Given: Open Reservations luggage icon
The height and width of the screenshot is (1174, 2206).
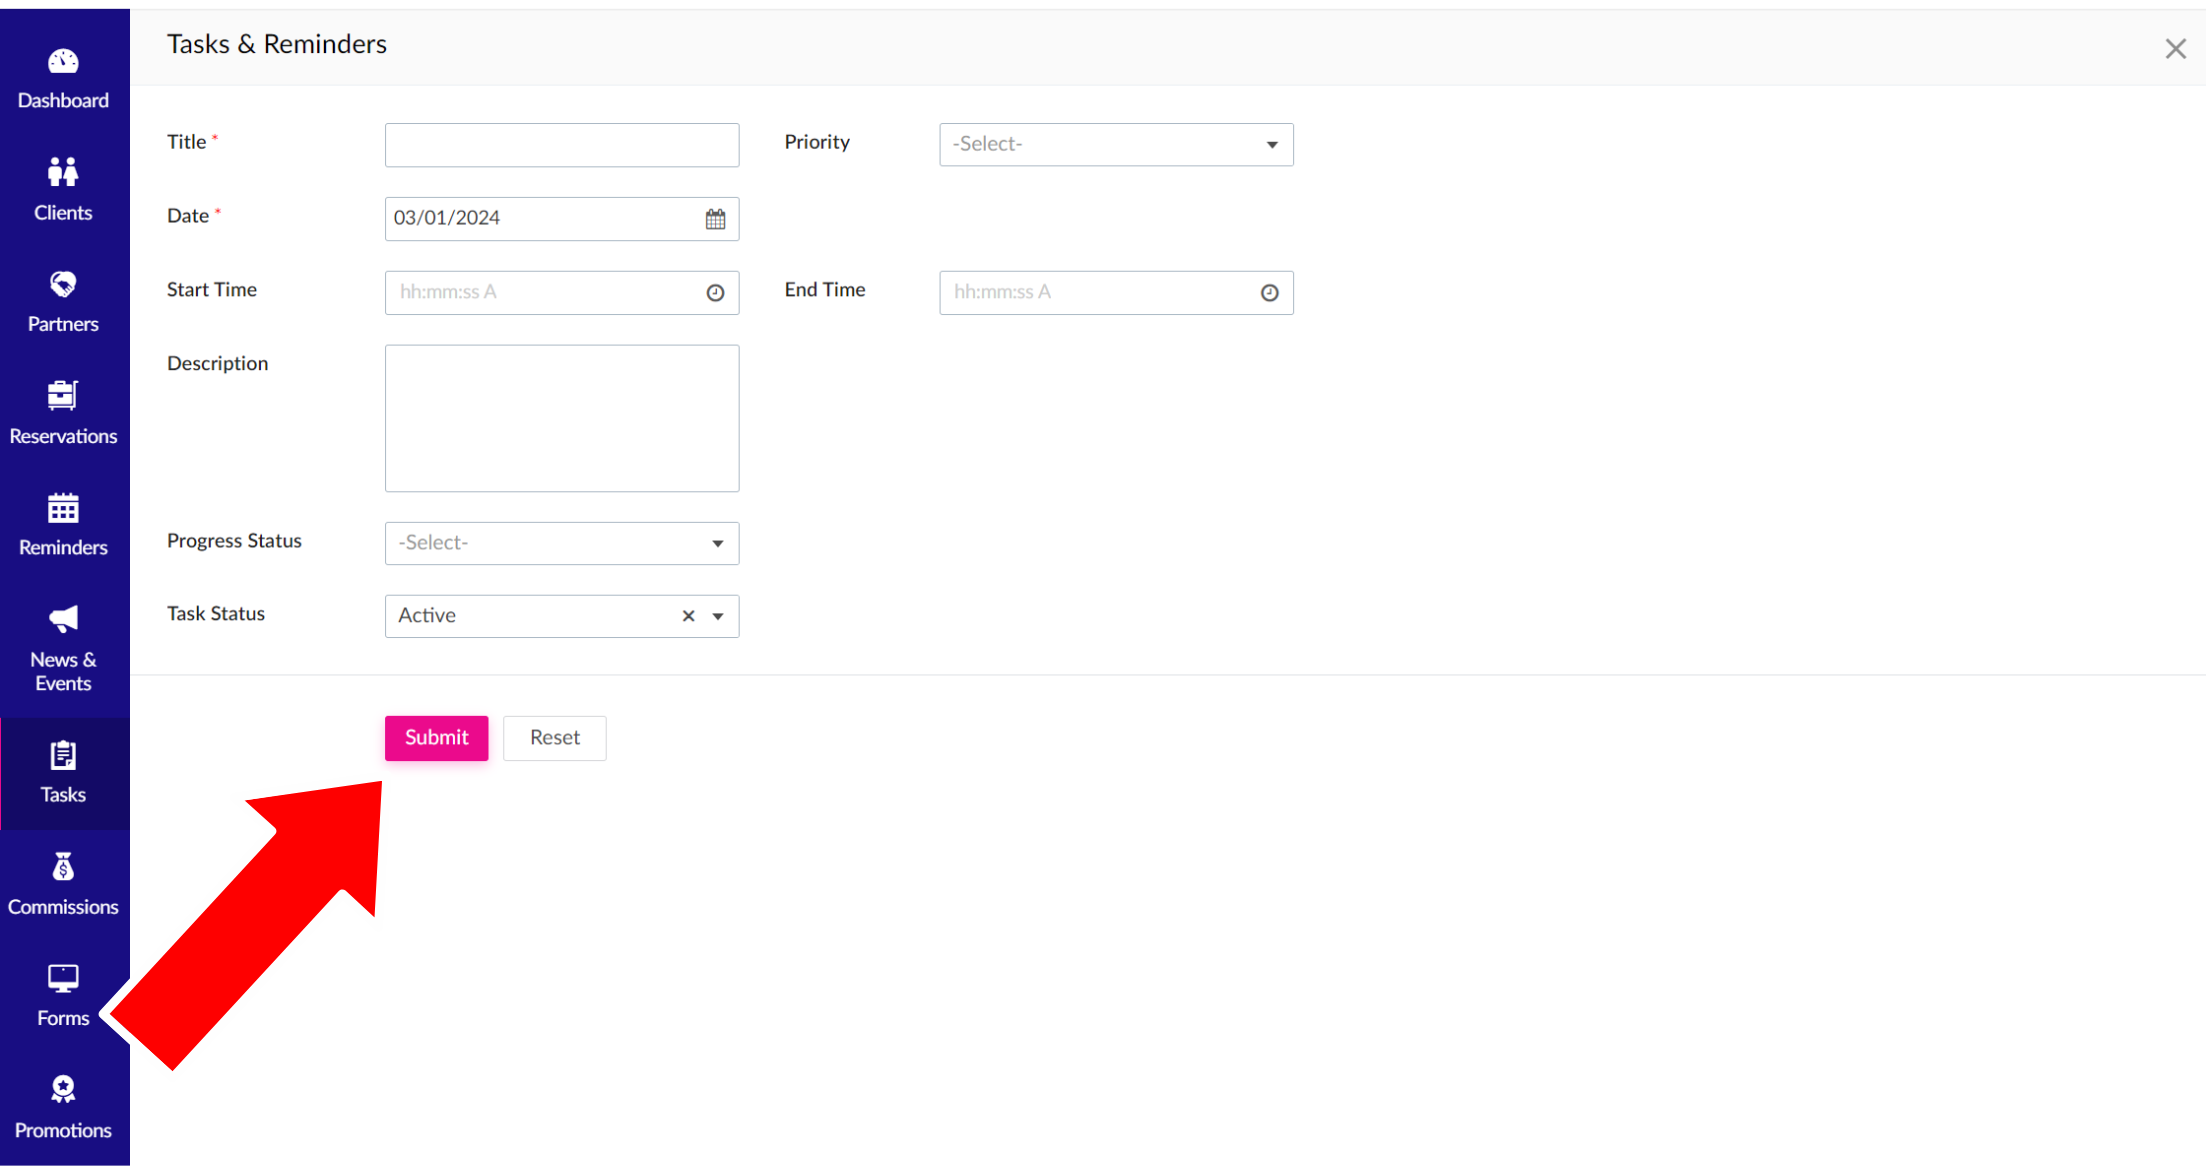Looking at the screenshot, I should (x=63, y=396).
